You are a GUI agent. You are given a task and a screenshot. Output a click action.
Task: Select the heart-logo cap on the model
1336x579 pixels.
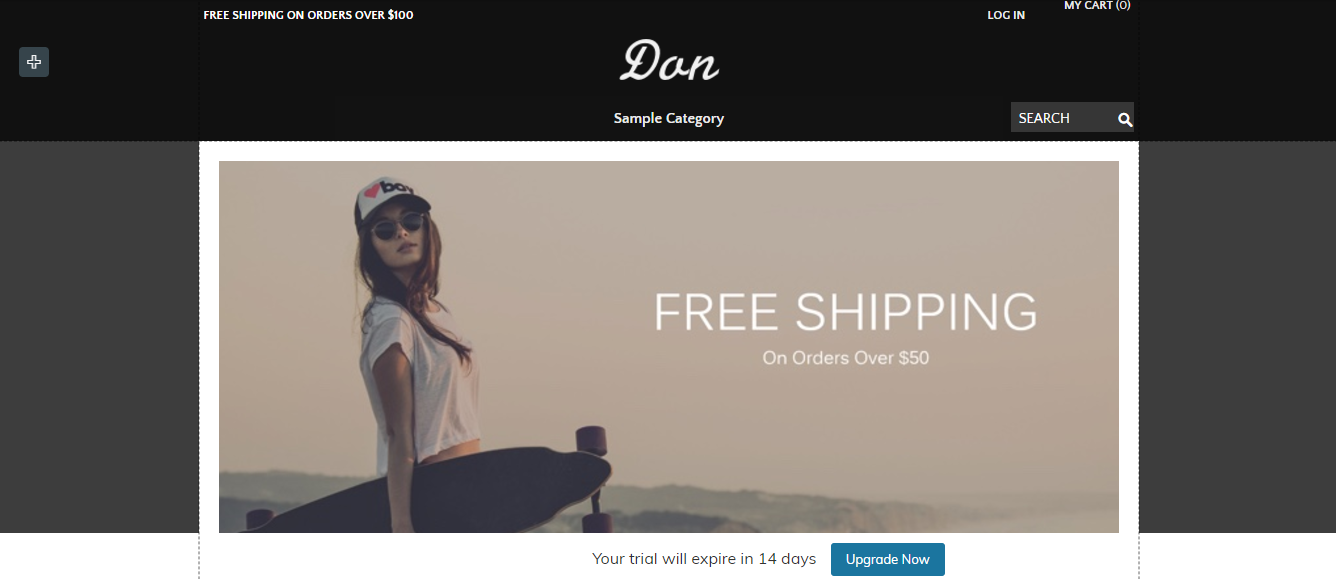(390, 198)
